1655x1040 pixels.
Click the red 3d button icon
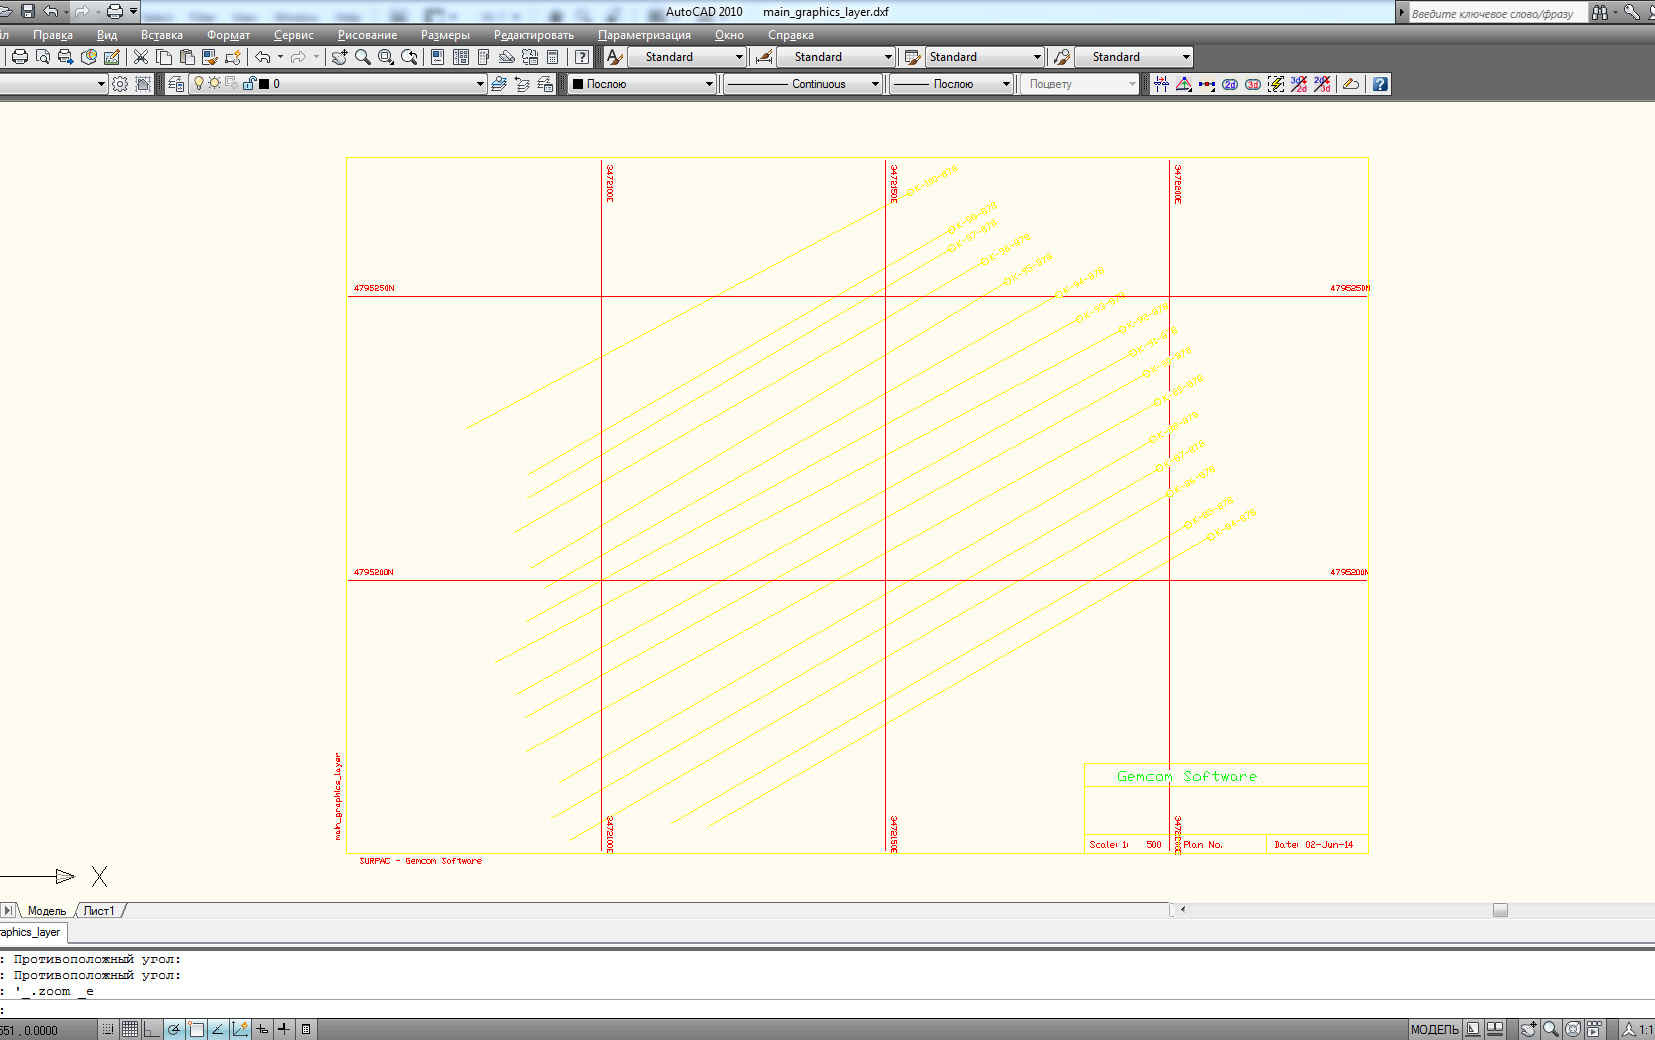pos(1253,84)
